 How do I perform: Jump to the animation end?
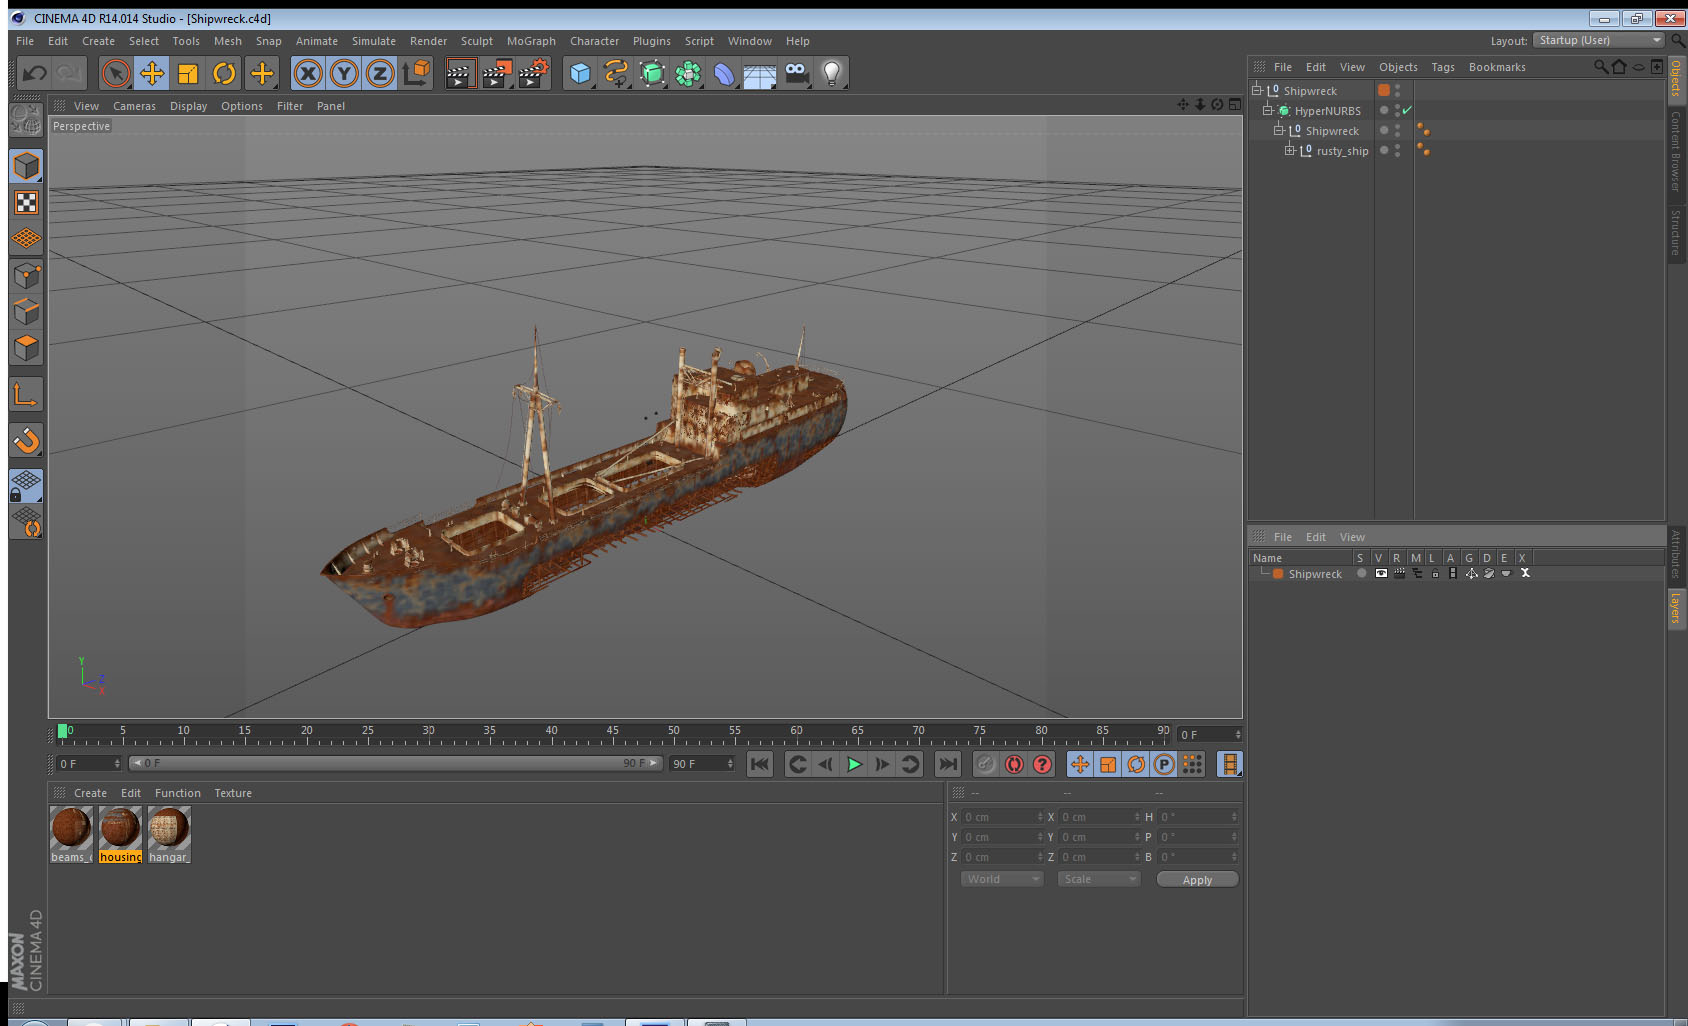point(947,764)
